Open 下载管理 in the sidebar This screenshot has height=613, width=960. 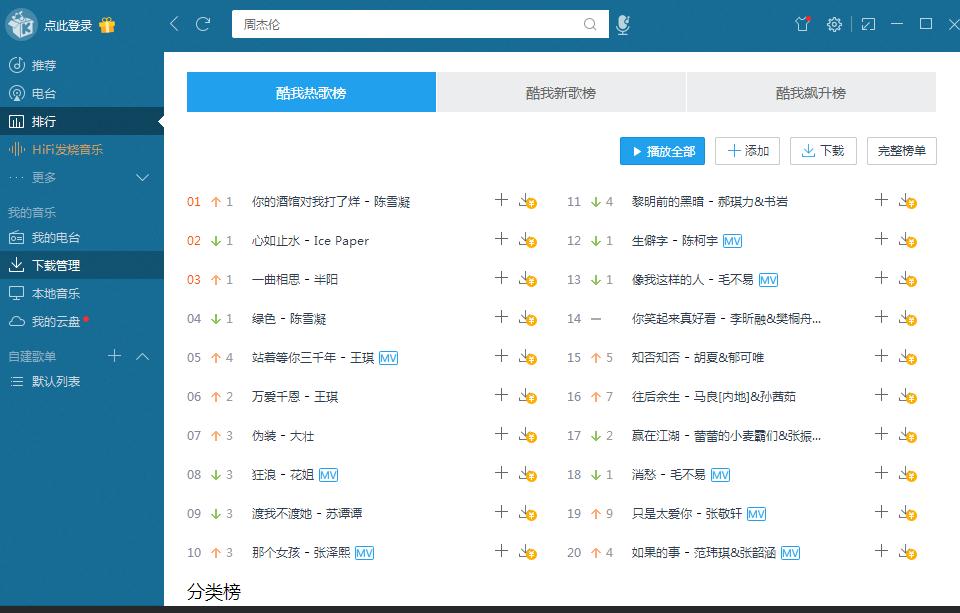click(x=56, y=265)
